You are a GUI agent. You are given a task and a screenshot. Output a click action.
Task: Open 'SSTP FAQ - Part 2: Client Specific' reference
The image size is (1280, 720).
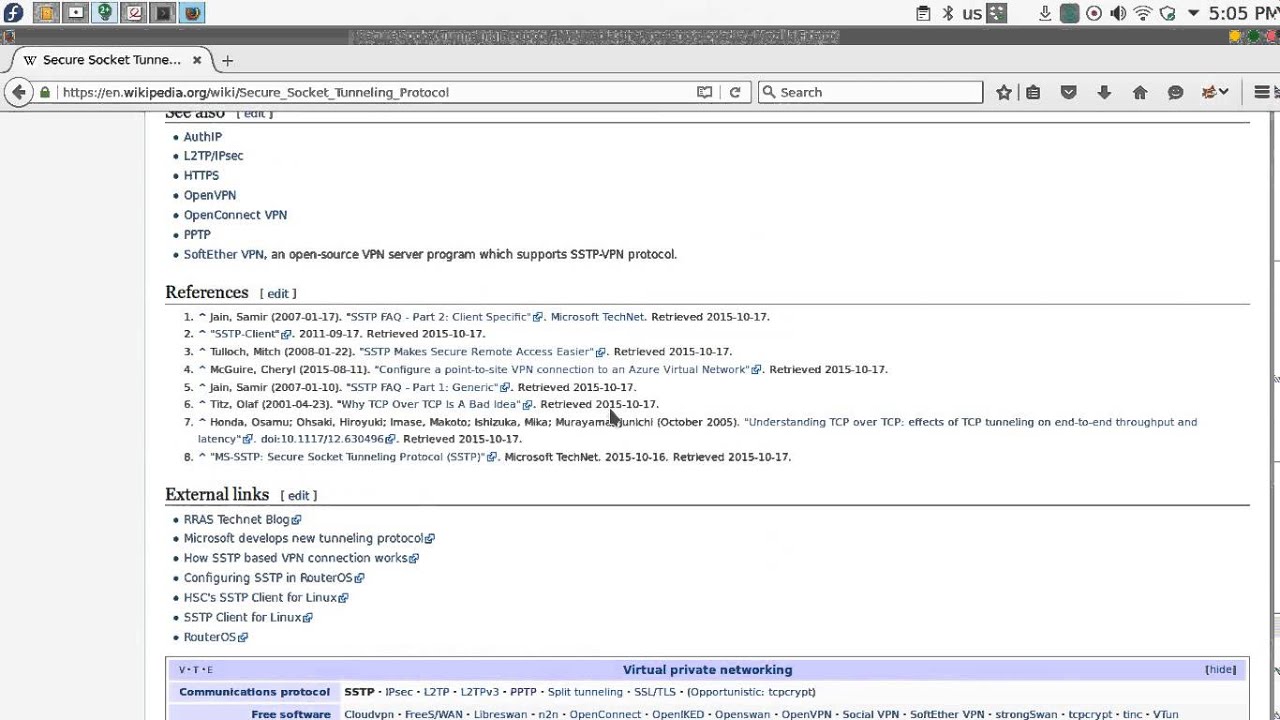click(444, 317)
